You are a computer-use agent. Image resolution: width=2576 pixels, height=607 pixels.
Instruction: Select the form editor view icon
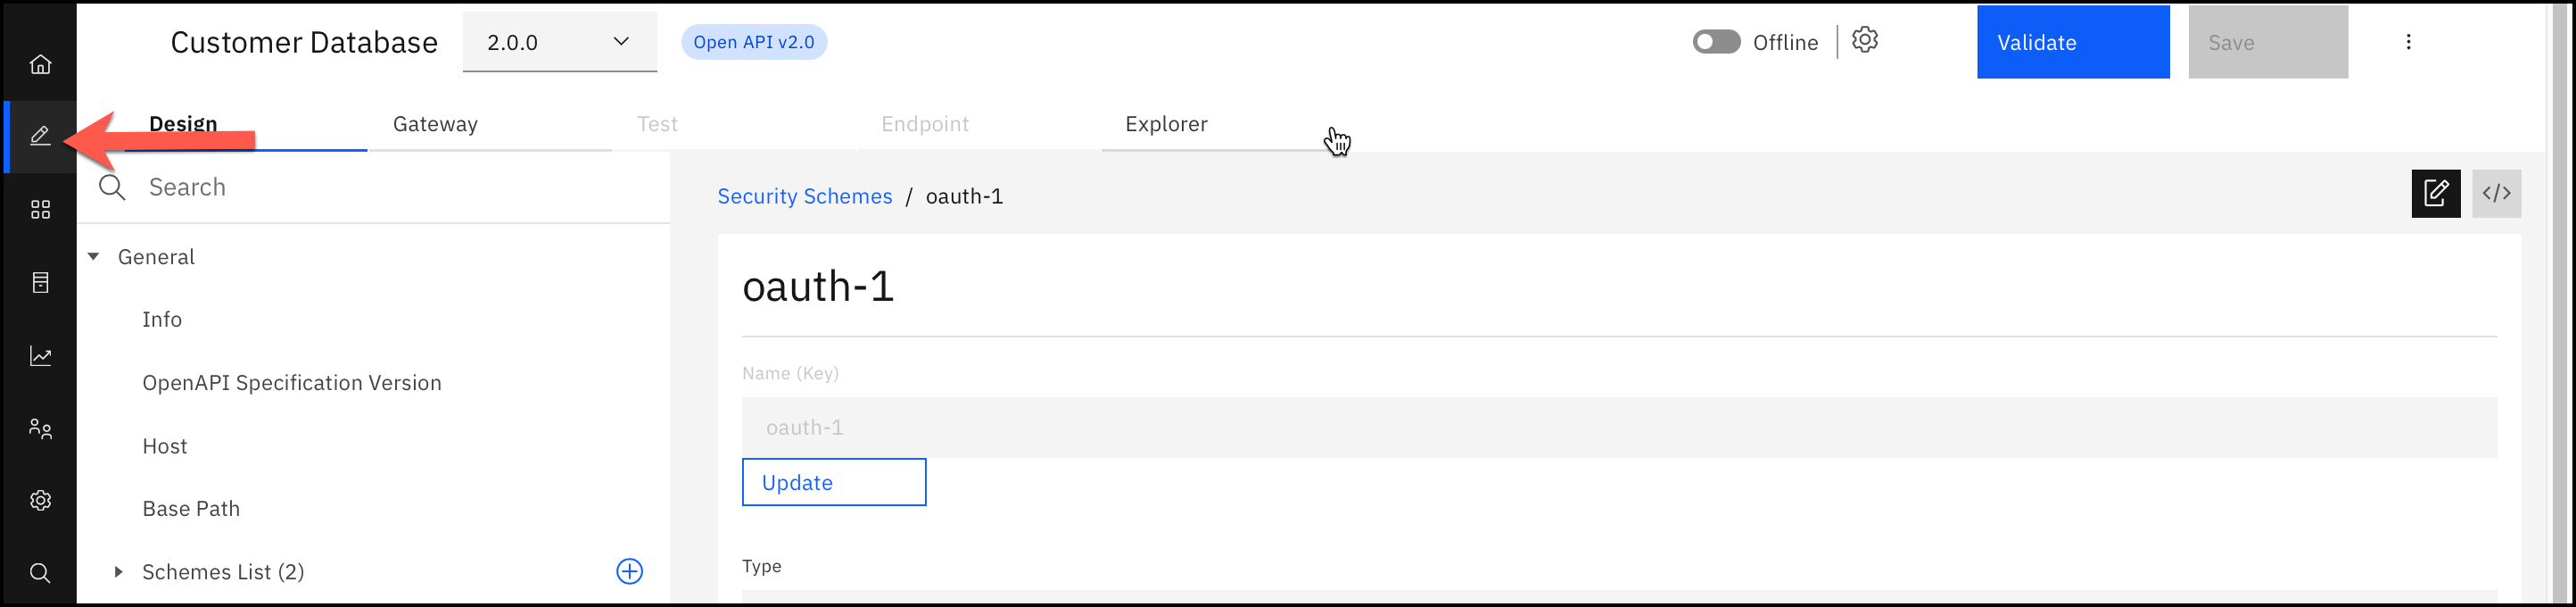coord(2436,193)
